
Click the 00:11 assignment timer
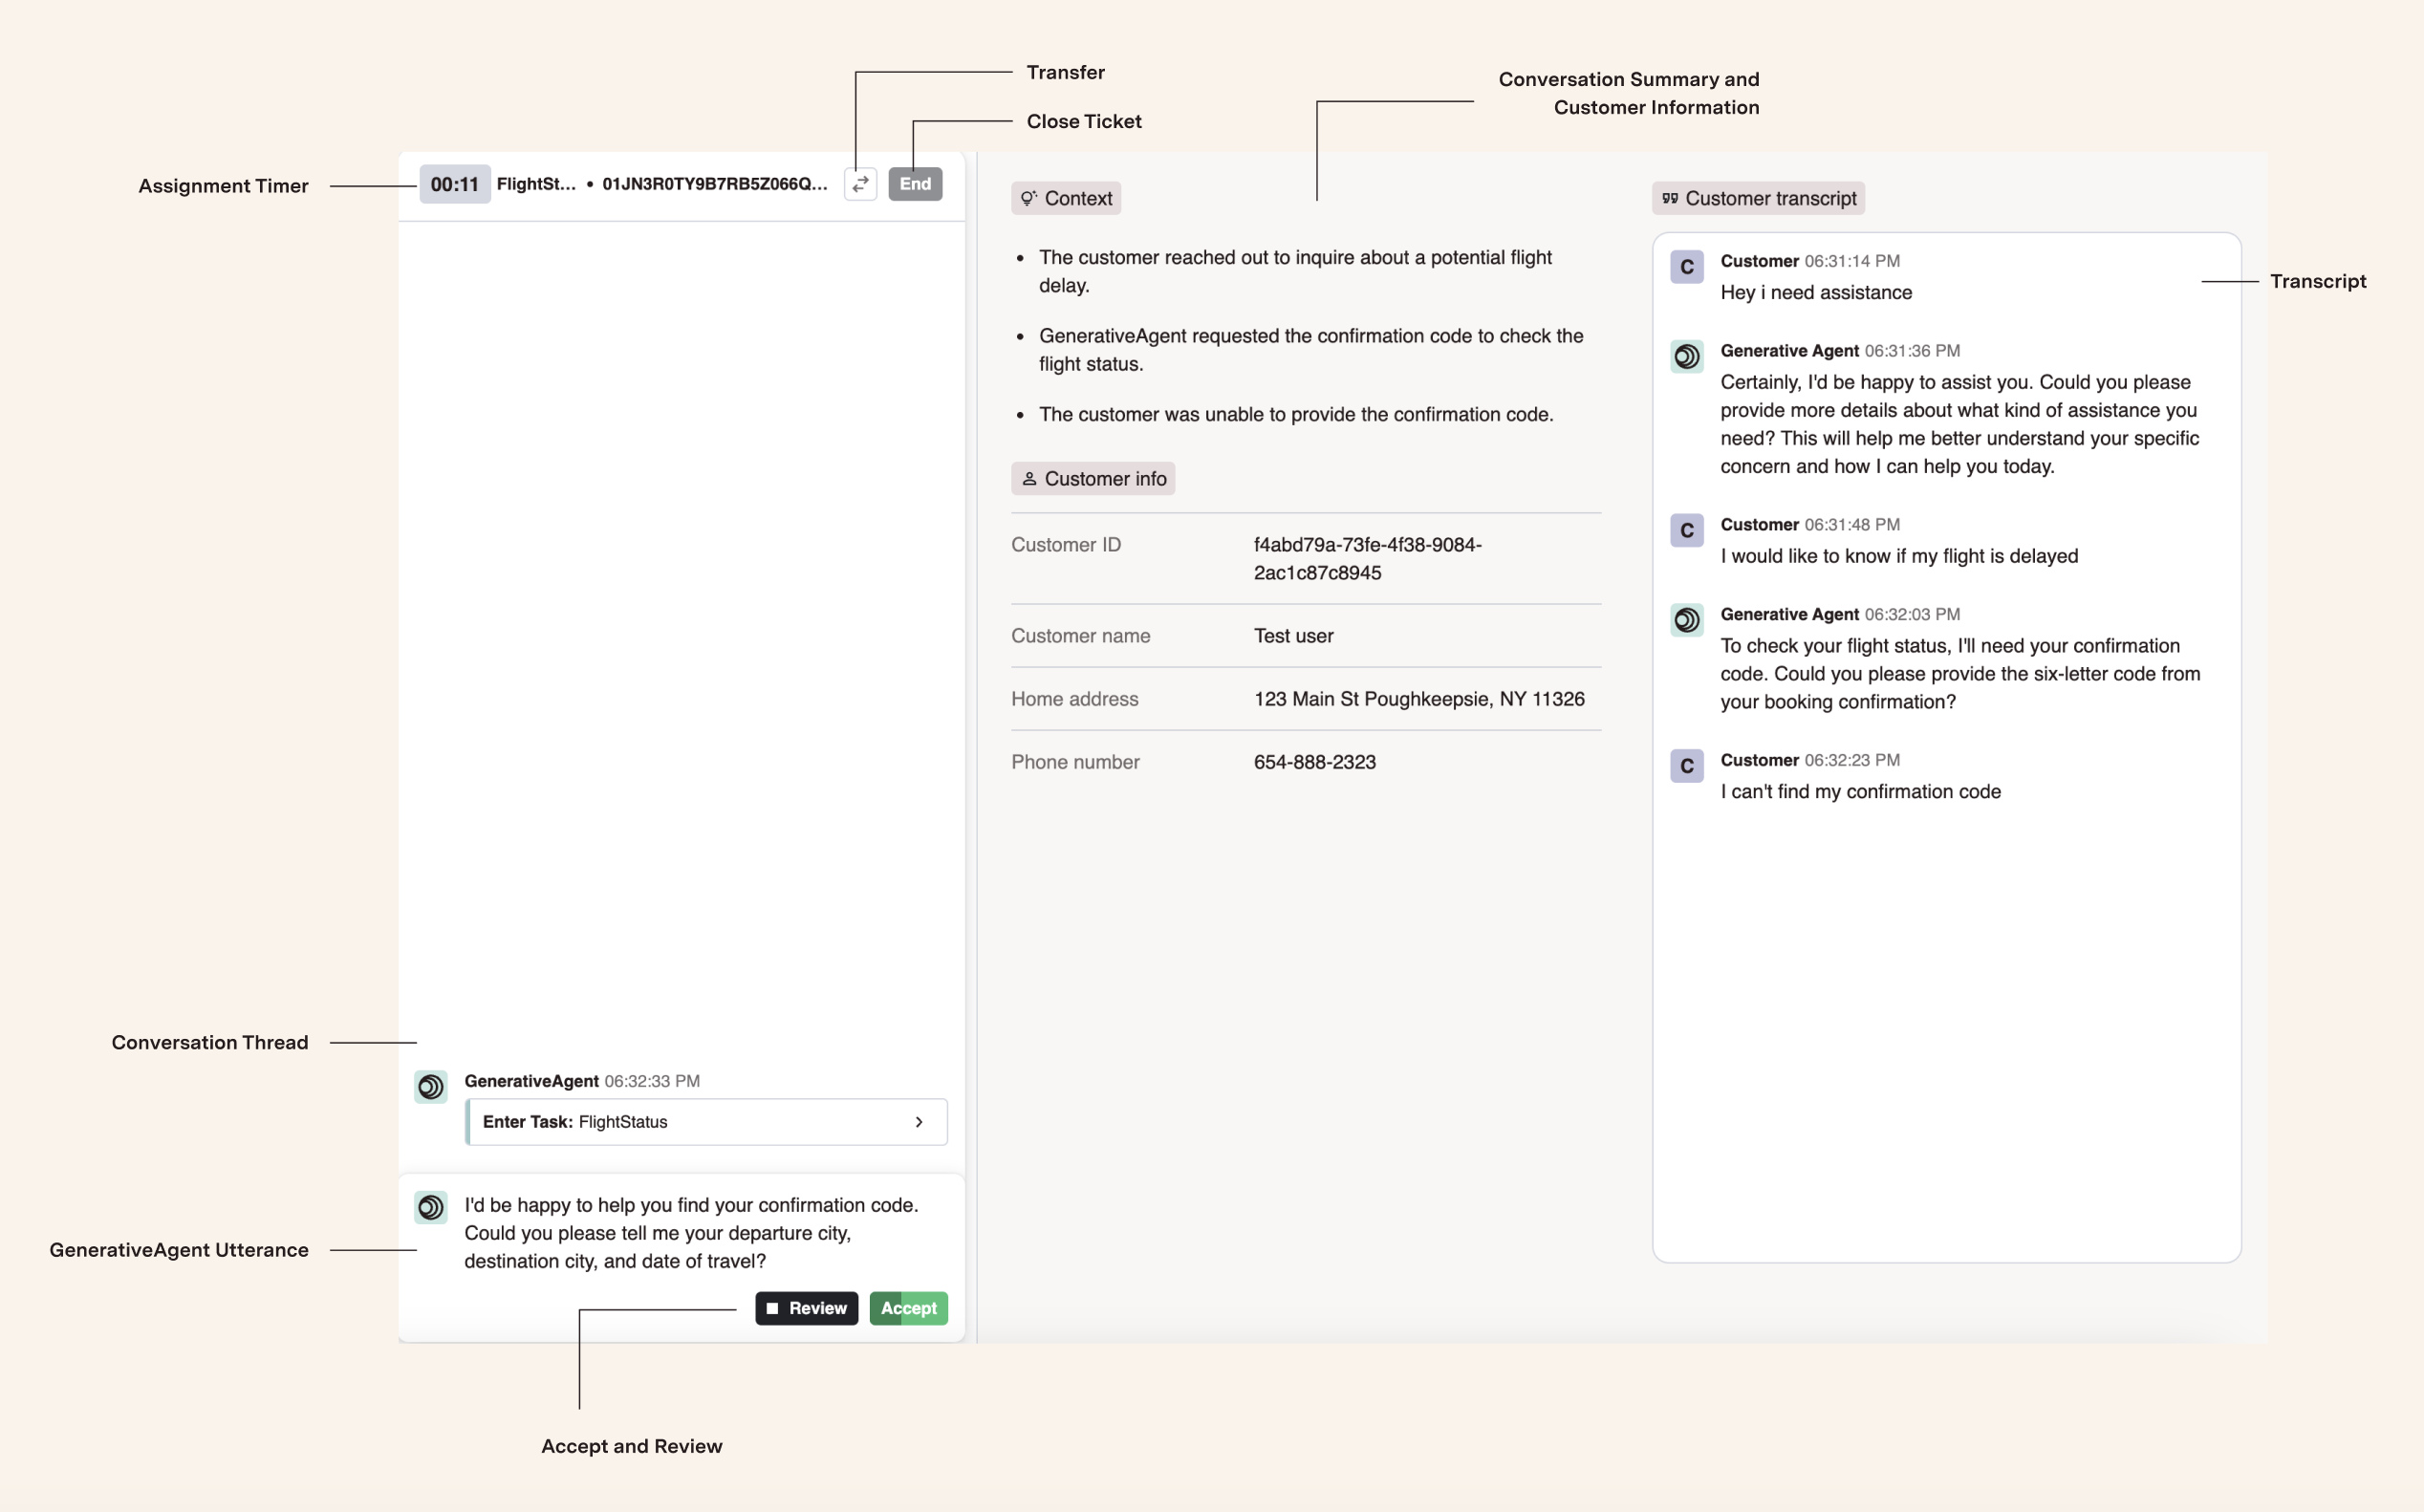click(x=454, y=184)
